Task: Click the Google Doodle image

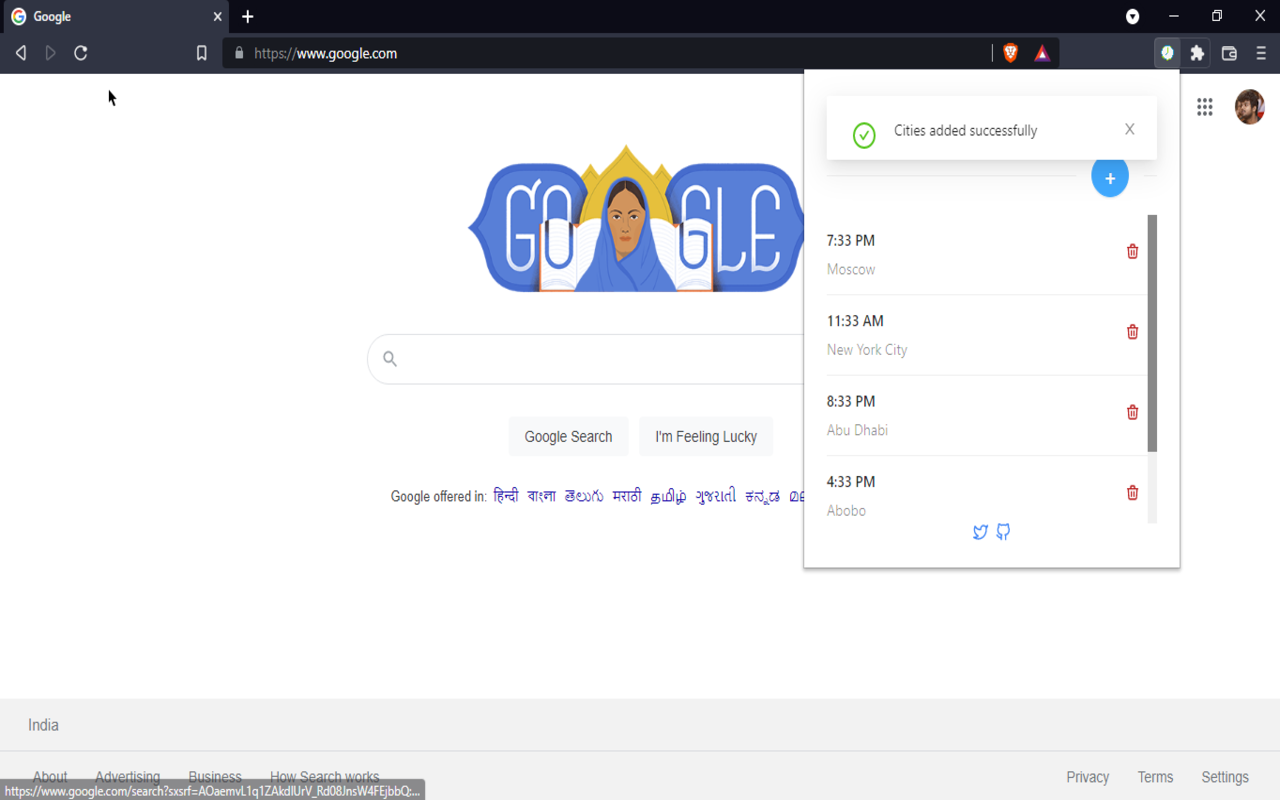Action: (x=636, y=220)
